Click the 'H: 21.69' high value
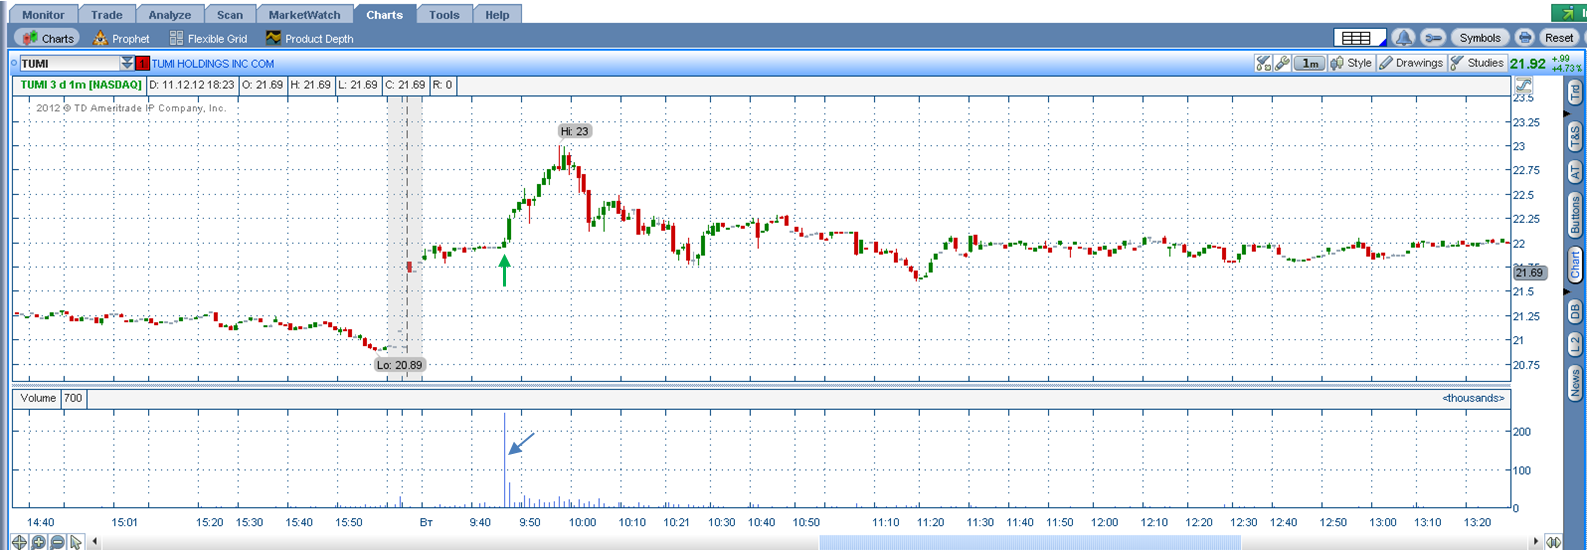 [310, 85]
